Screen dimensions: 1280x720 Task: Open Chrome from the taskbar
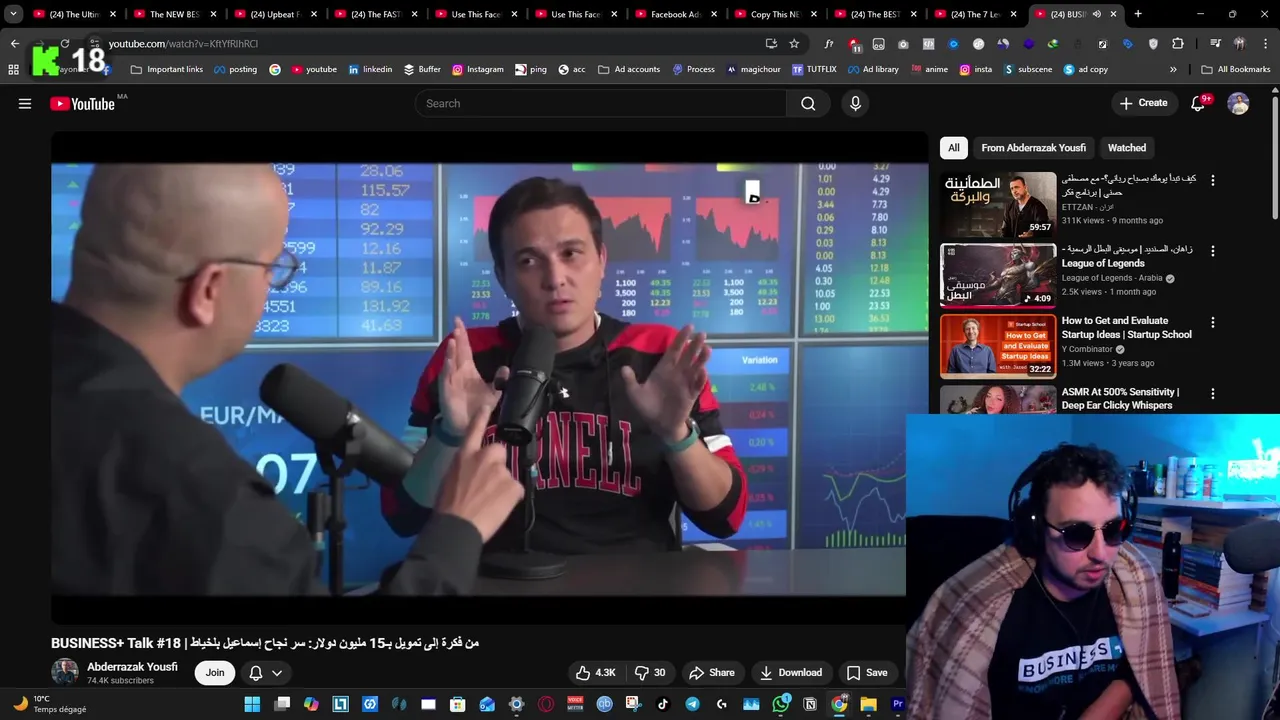coord(839,704)
